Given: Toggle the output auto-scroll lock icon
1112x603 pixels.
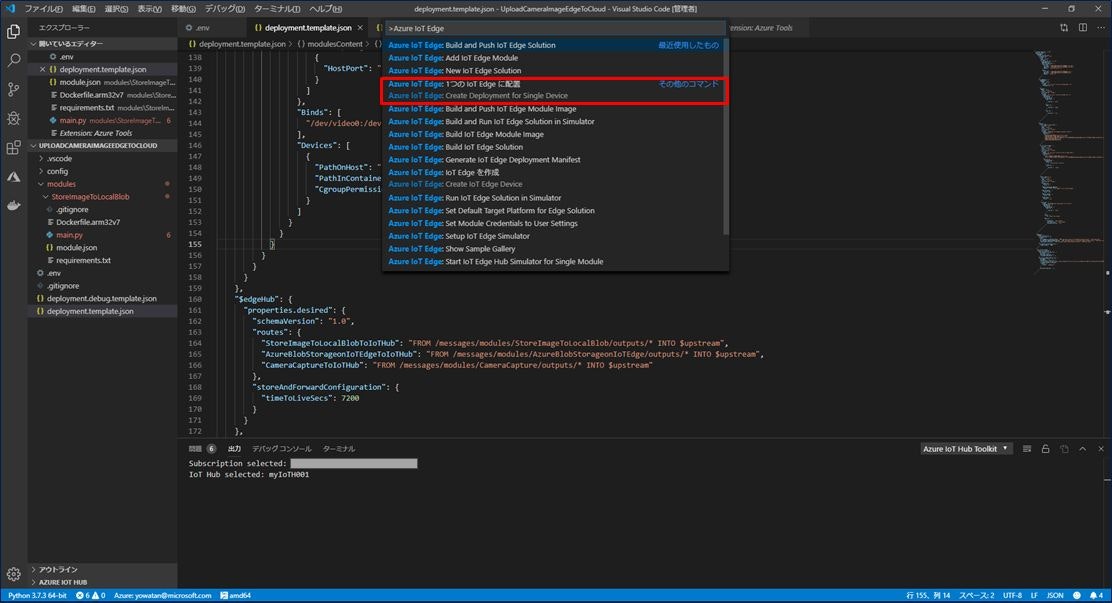Looking at the screenshot, I should click(x=1046, y=448).
